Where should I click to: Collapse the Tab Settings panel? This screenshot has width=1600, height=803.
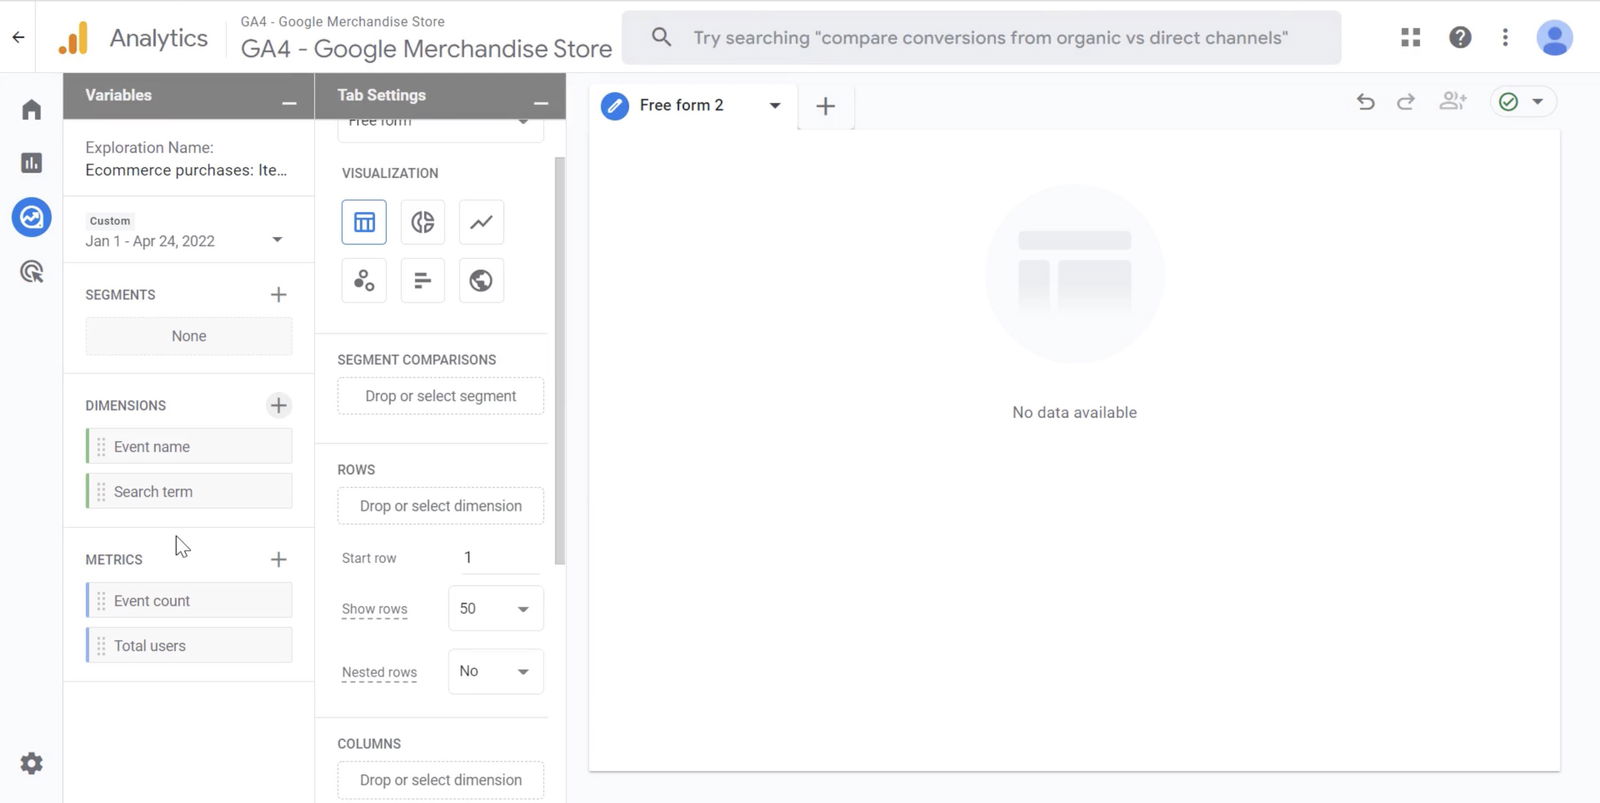(541, 103)
